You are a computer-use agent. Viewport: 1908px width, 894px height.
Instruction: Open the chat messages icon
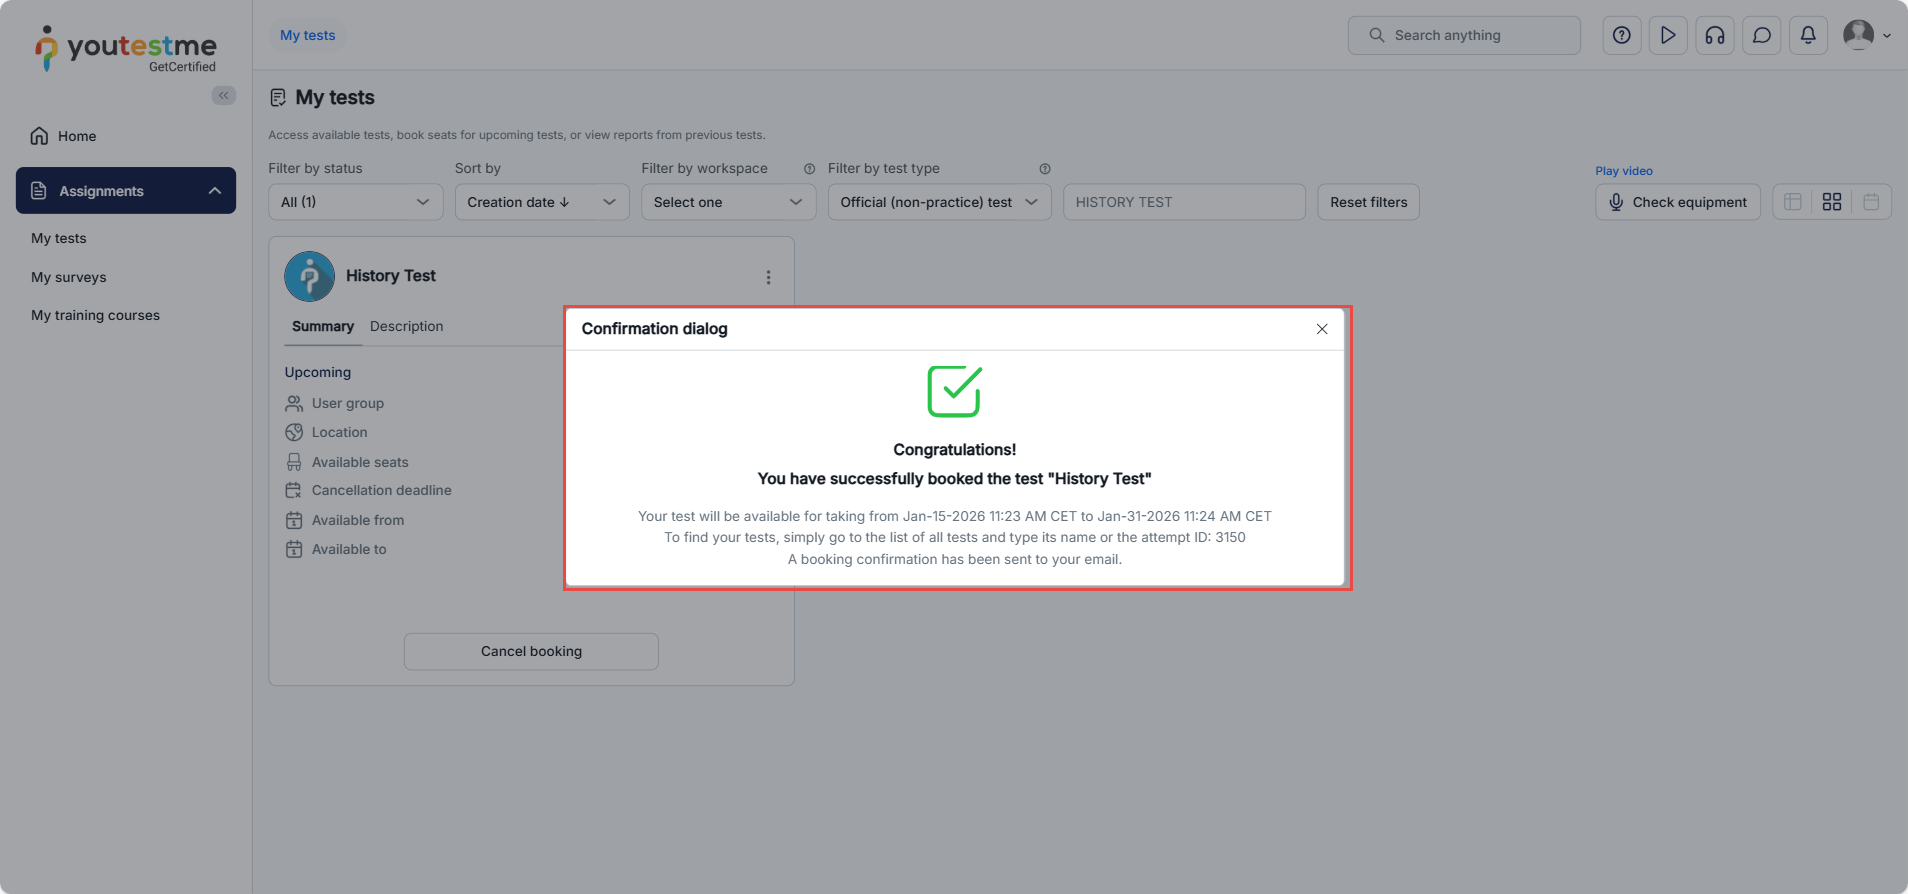(x=1762, y=36)
